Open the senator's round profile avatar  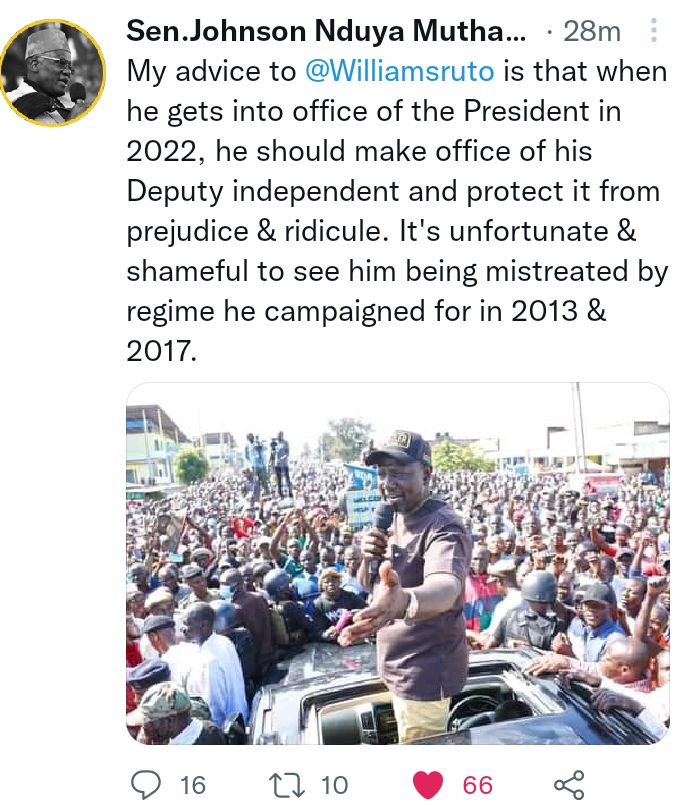point(53,73)
